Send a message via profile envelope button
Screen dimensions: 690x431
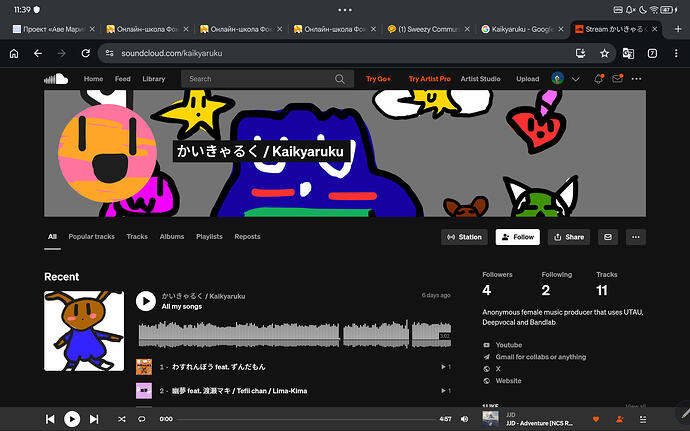coord(608,237)
